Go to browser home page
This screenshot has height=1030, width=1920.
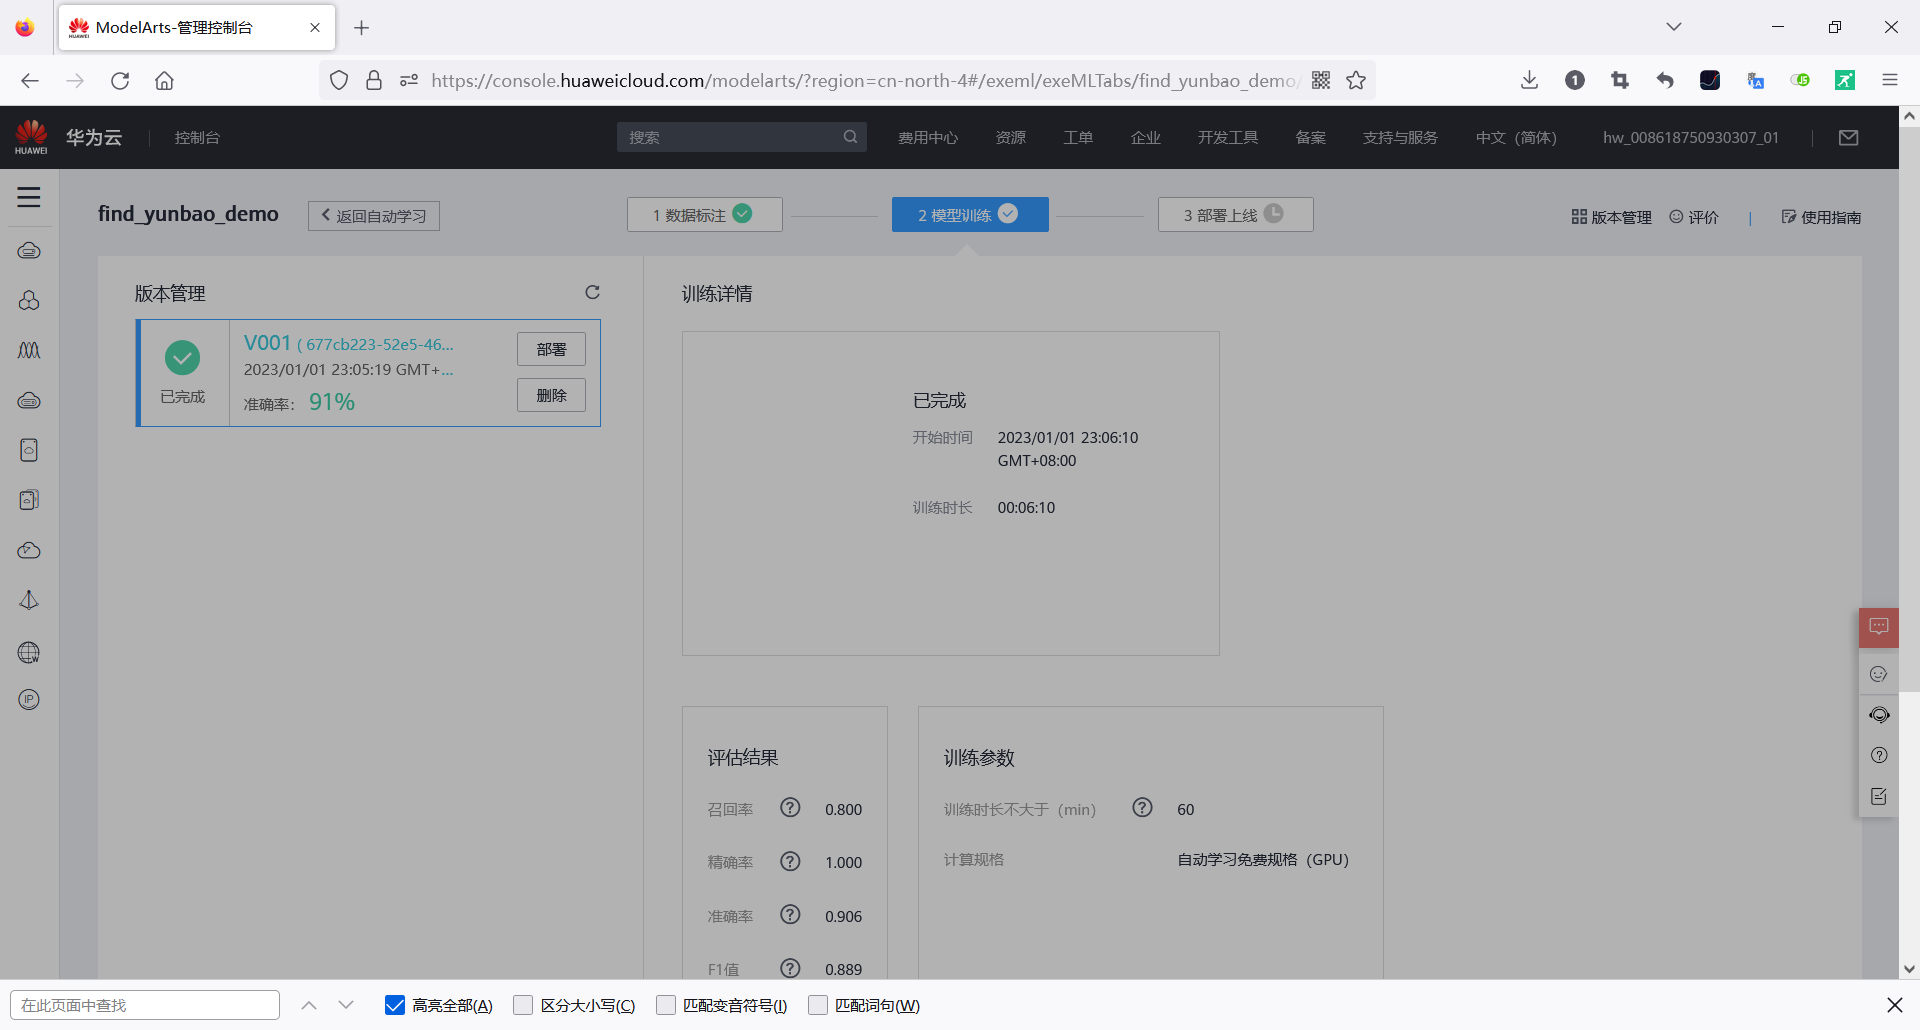click(x=164, y=80)
